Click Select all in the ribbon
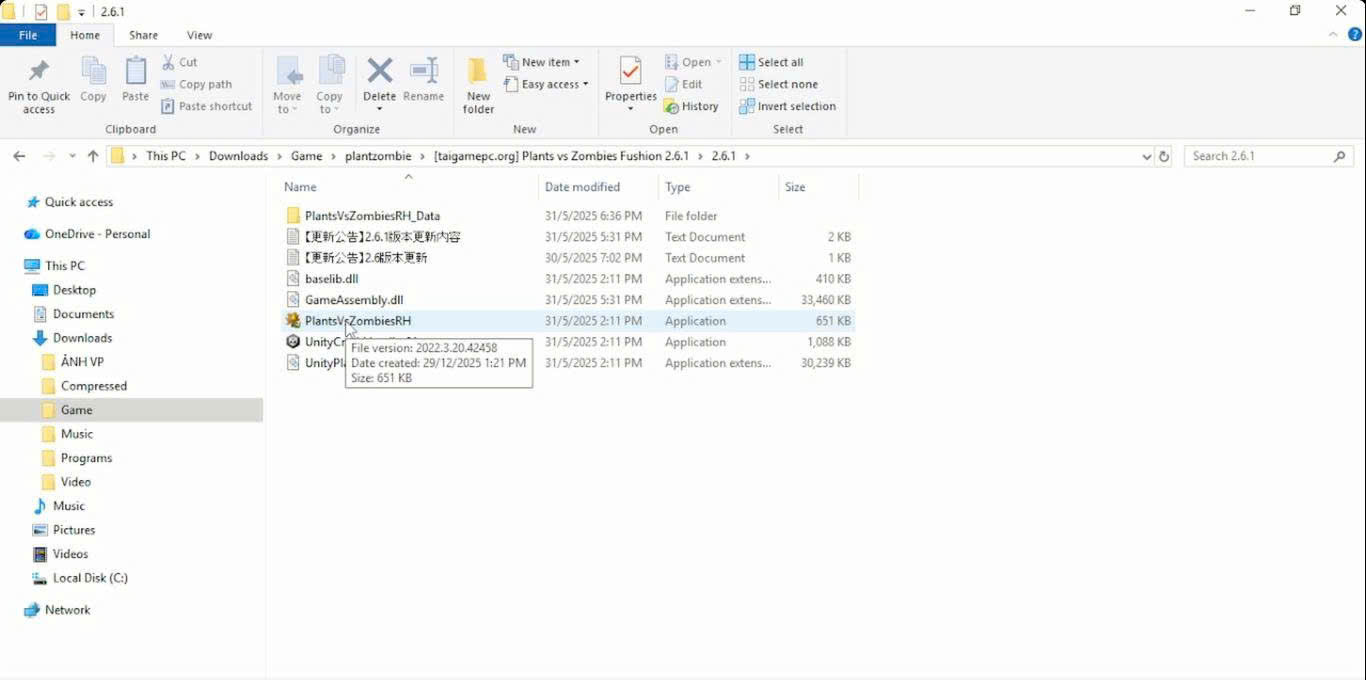 click(x=771, y=62)
